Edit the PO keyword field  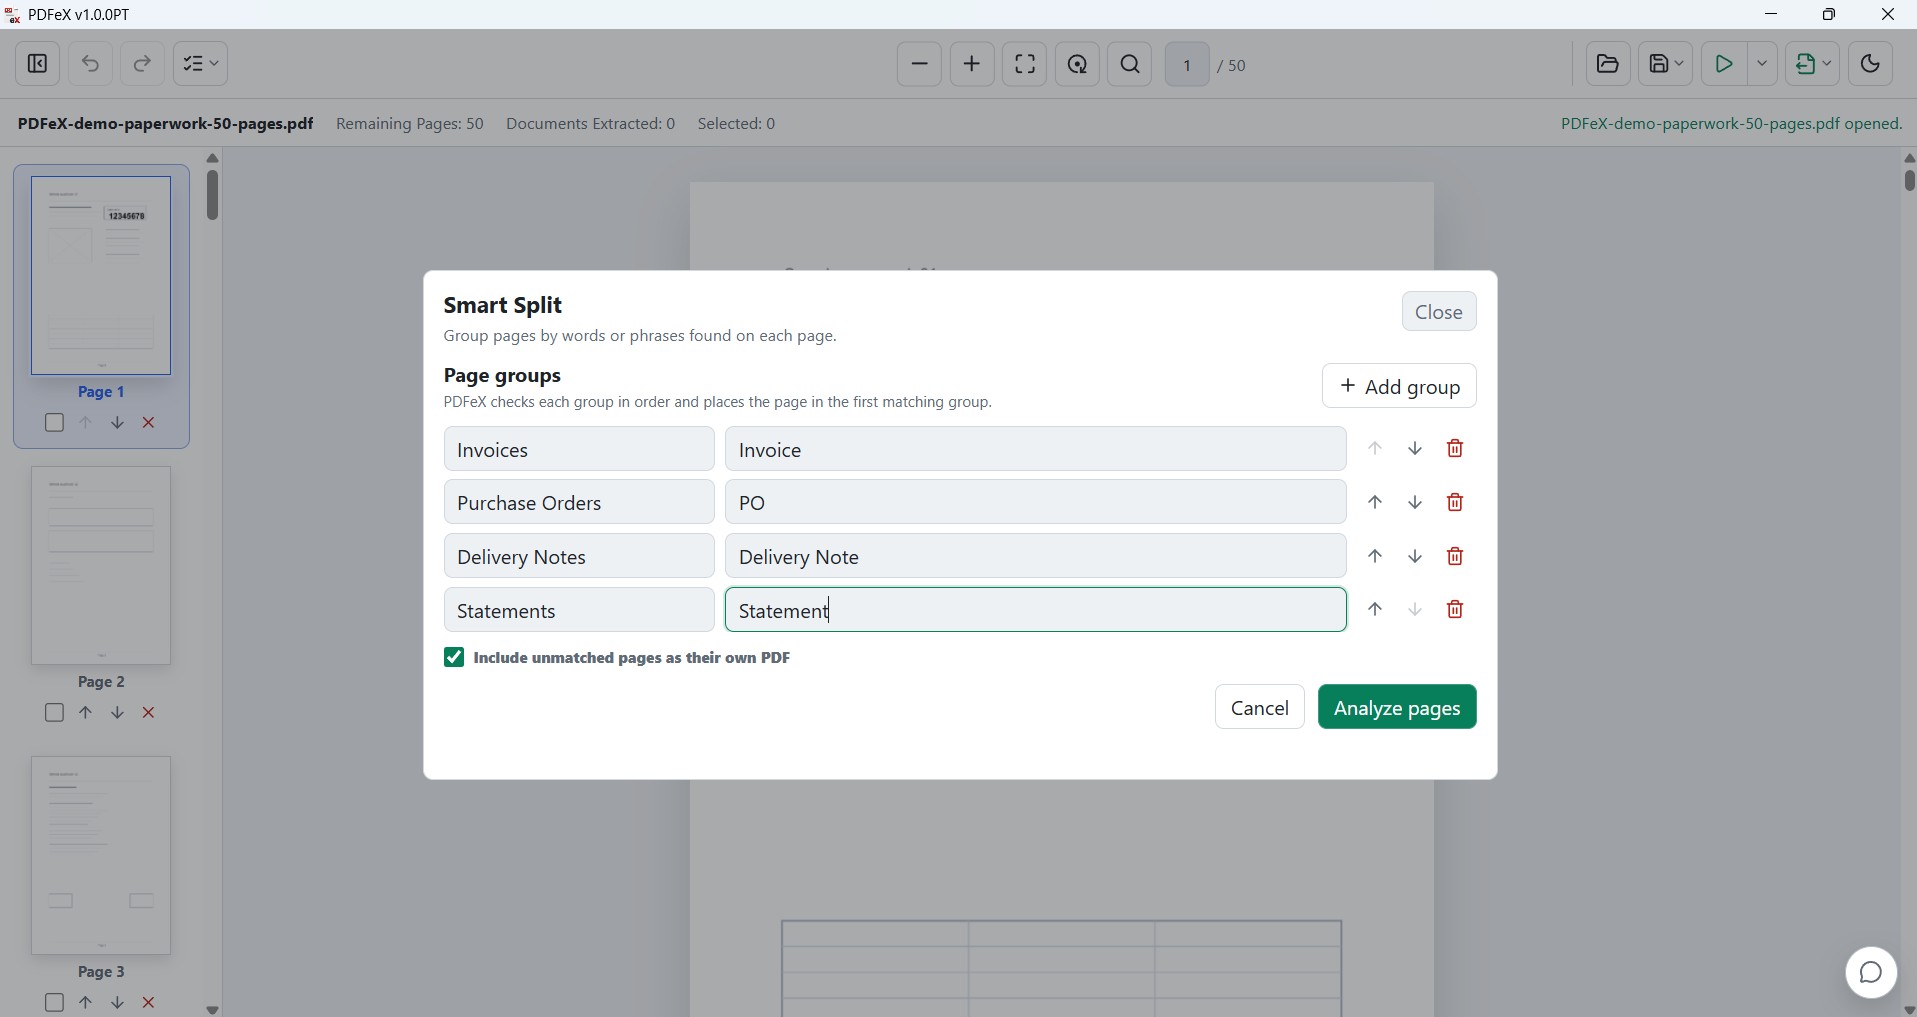coord(1035,502)
